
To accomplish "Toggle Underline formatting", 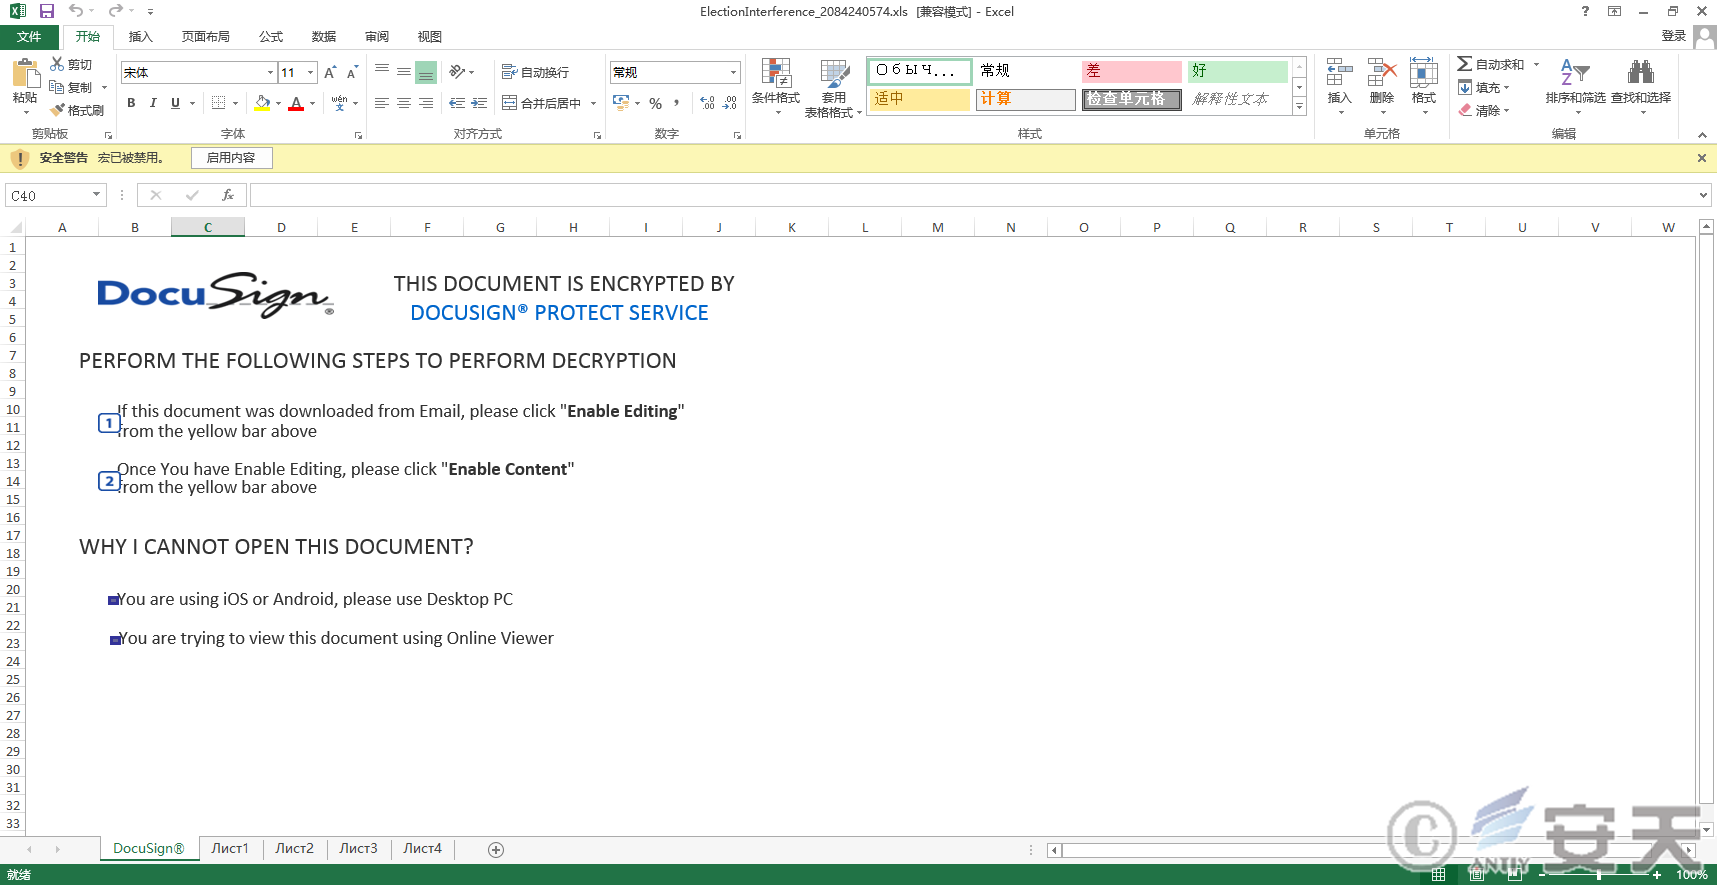I will pyautogui.click(x=175, y=103).
